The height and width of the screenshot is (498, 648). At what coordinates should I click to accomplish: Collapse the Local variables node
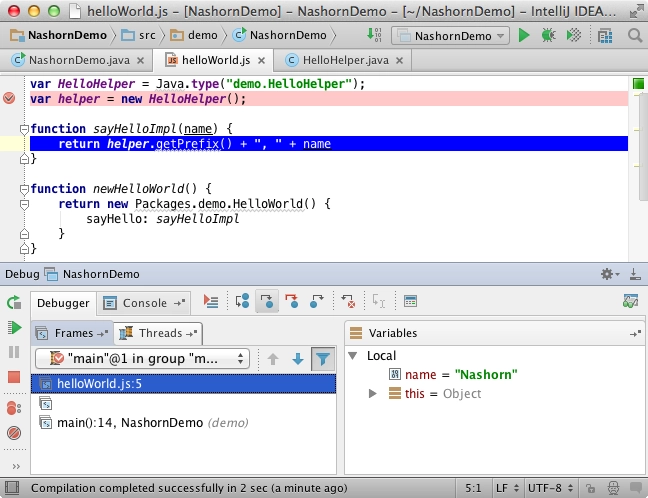353,355
